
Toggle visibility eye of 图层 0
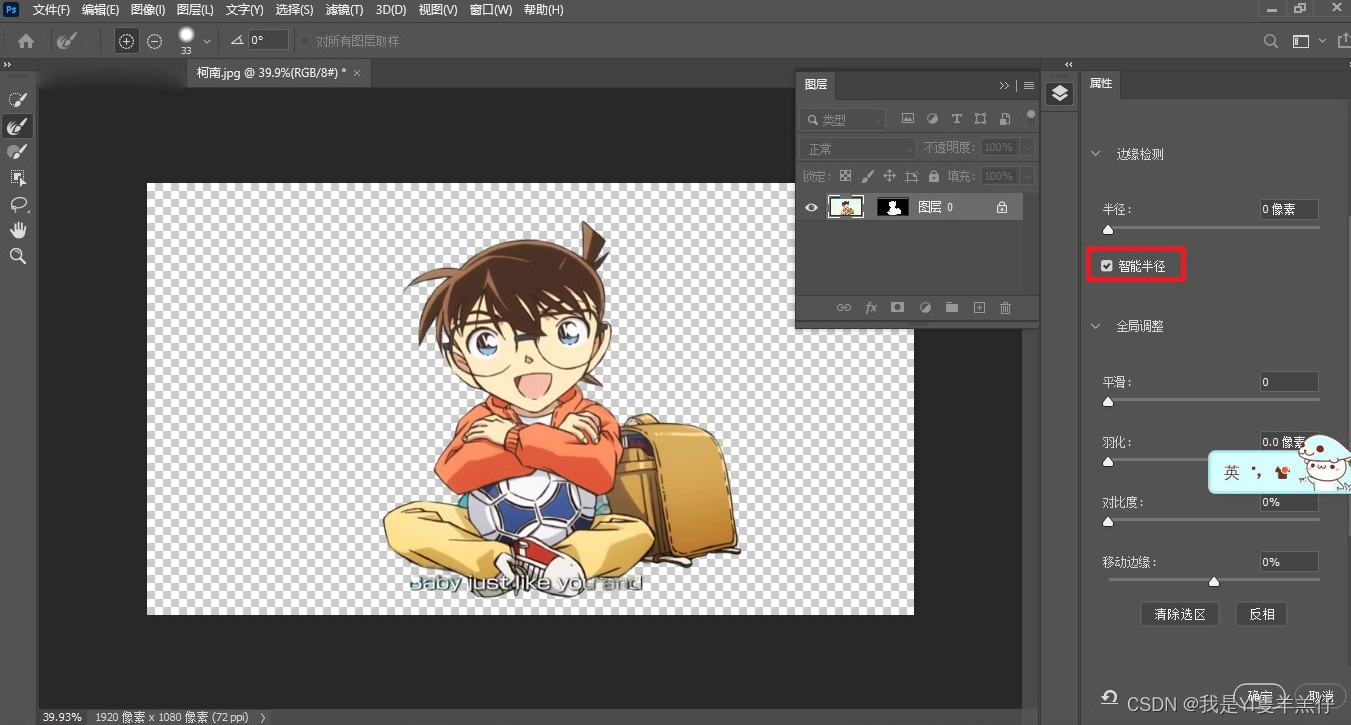pos(811,207)
